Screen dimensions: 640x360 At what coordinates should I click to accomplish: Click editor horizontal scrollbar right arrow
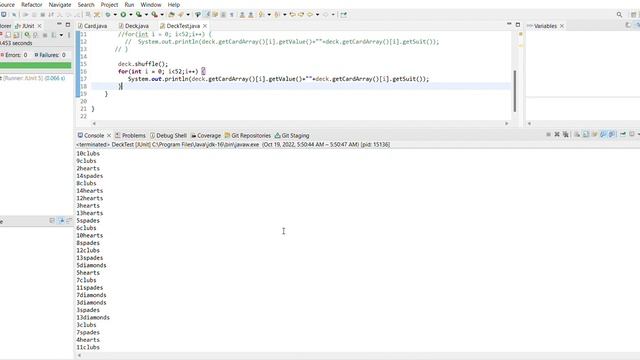pos(507,123)
